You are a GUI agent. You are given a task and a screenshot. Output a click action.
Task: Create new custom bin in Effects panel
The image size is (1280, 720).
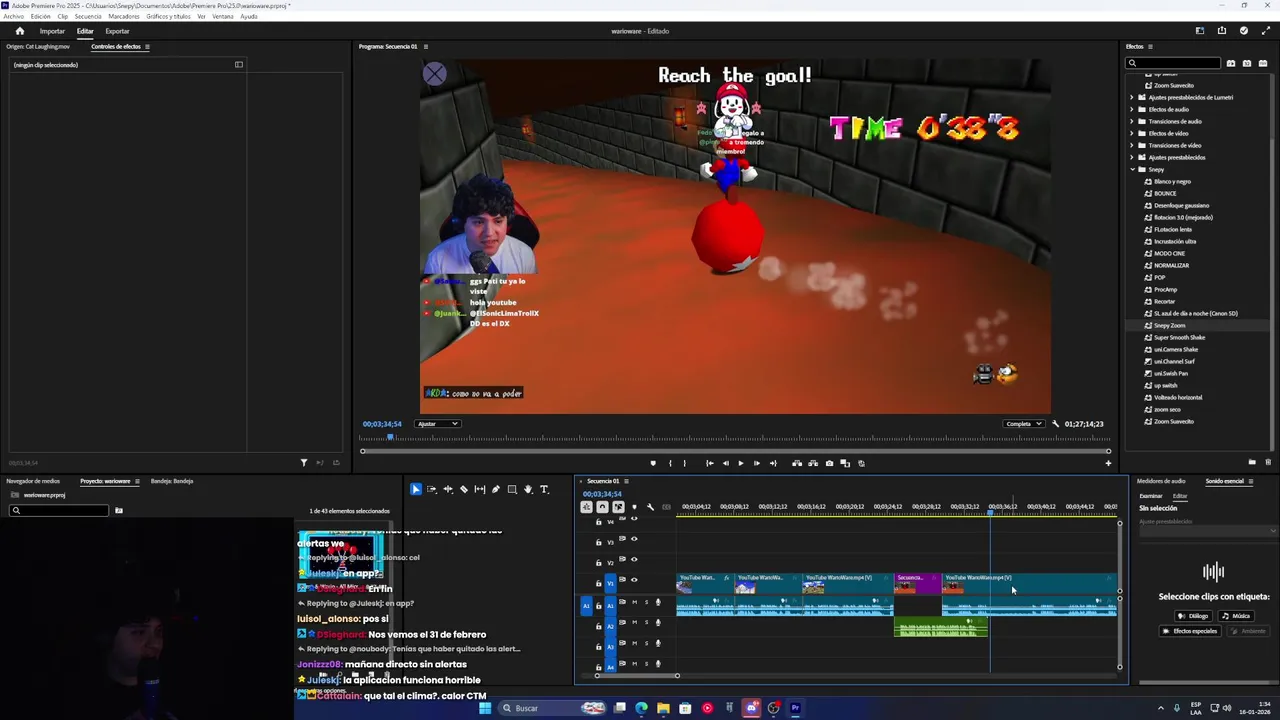[1252, 462]
